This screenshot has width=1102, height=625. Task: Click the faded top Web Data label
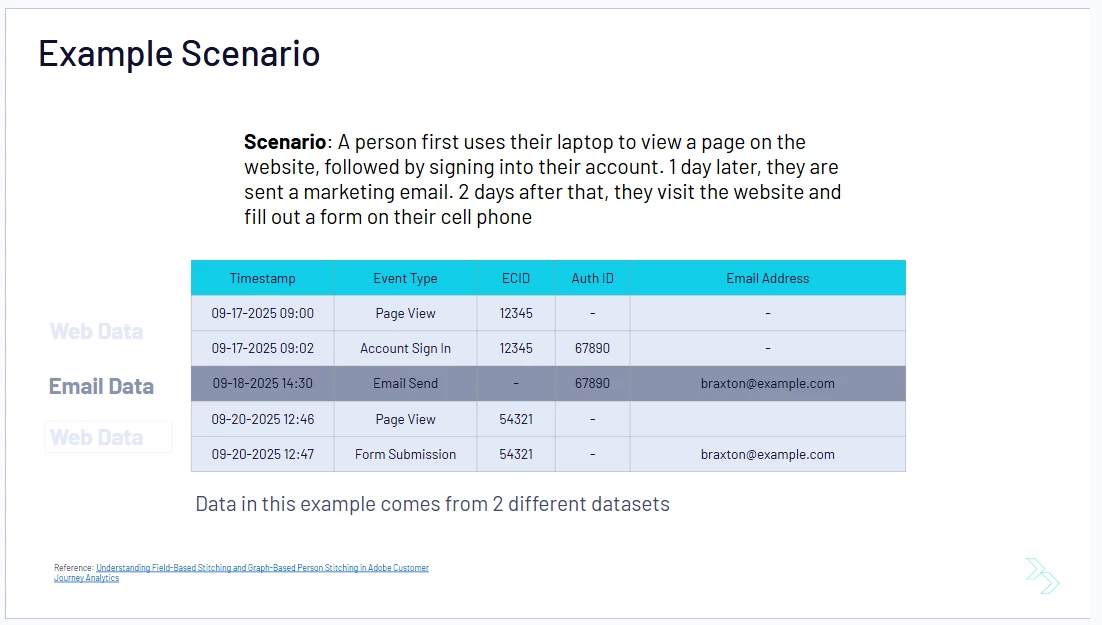[96, 331]
